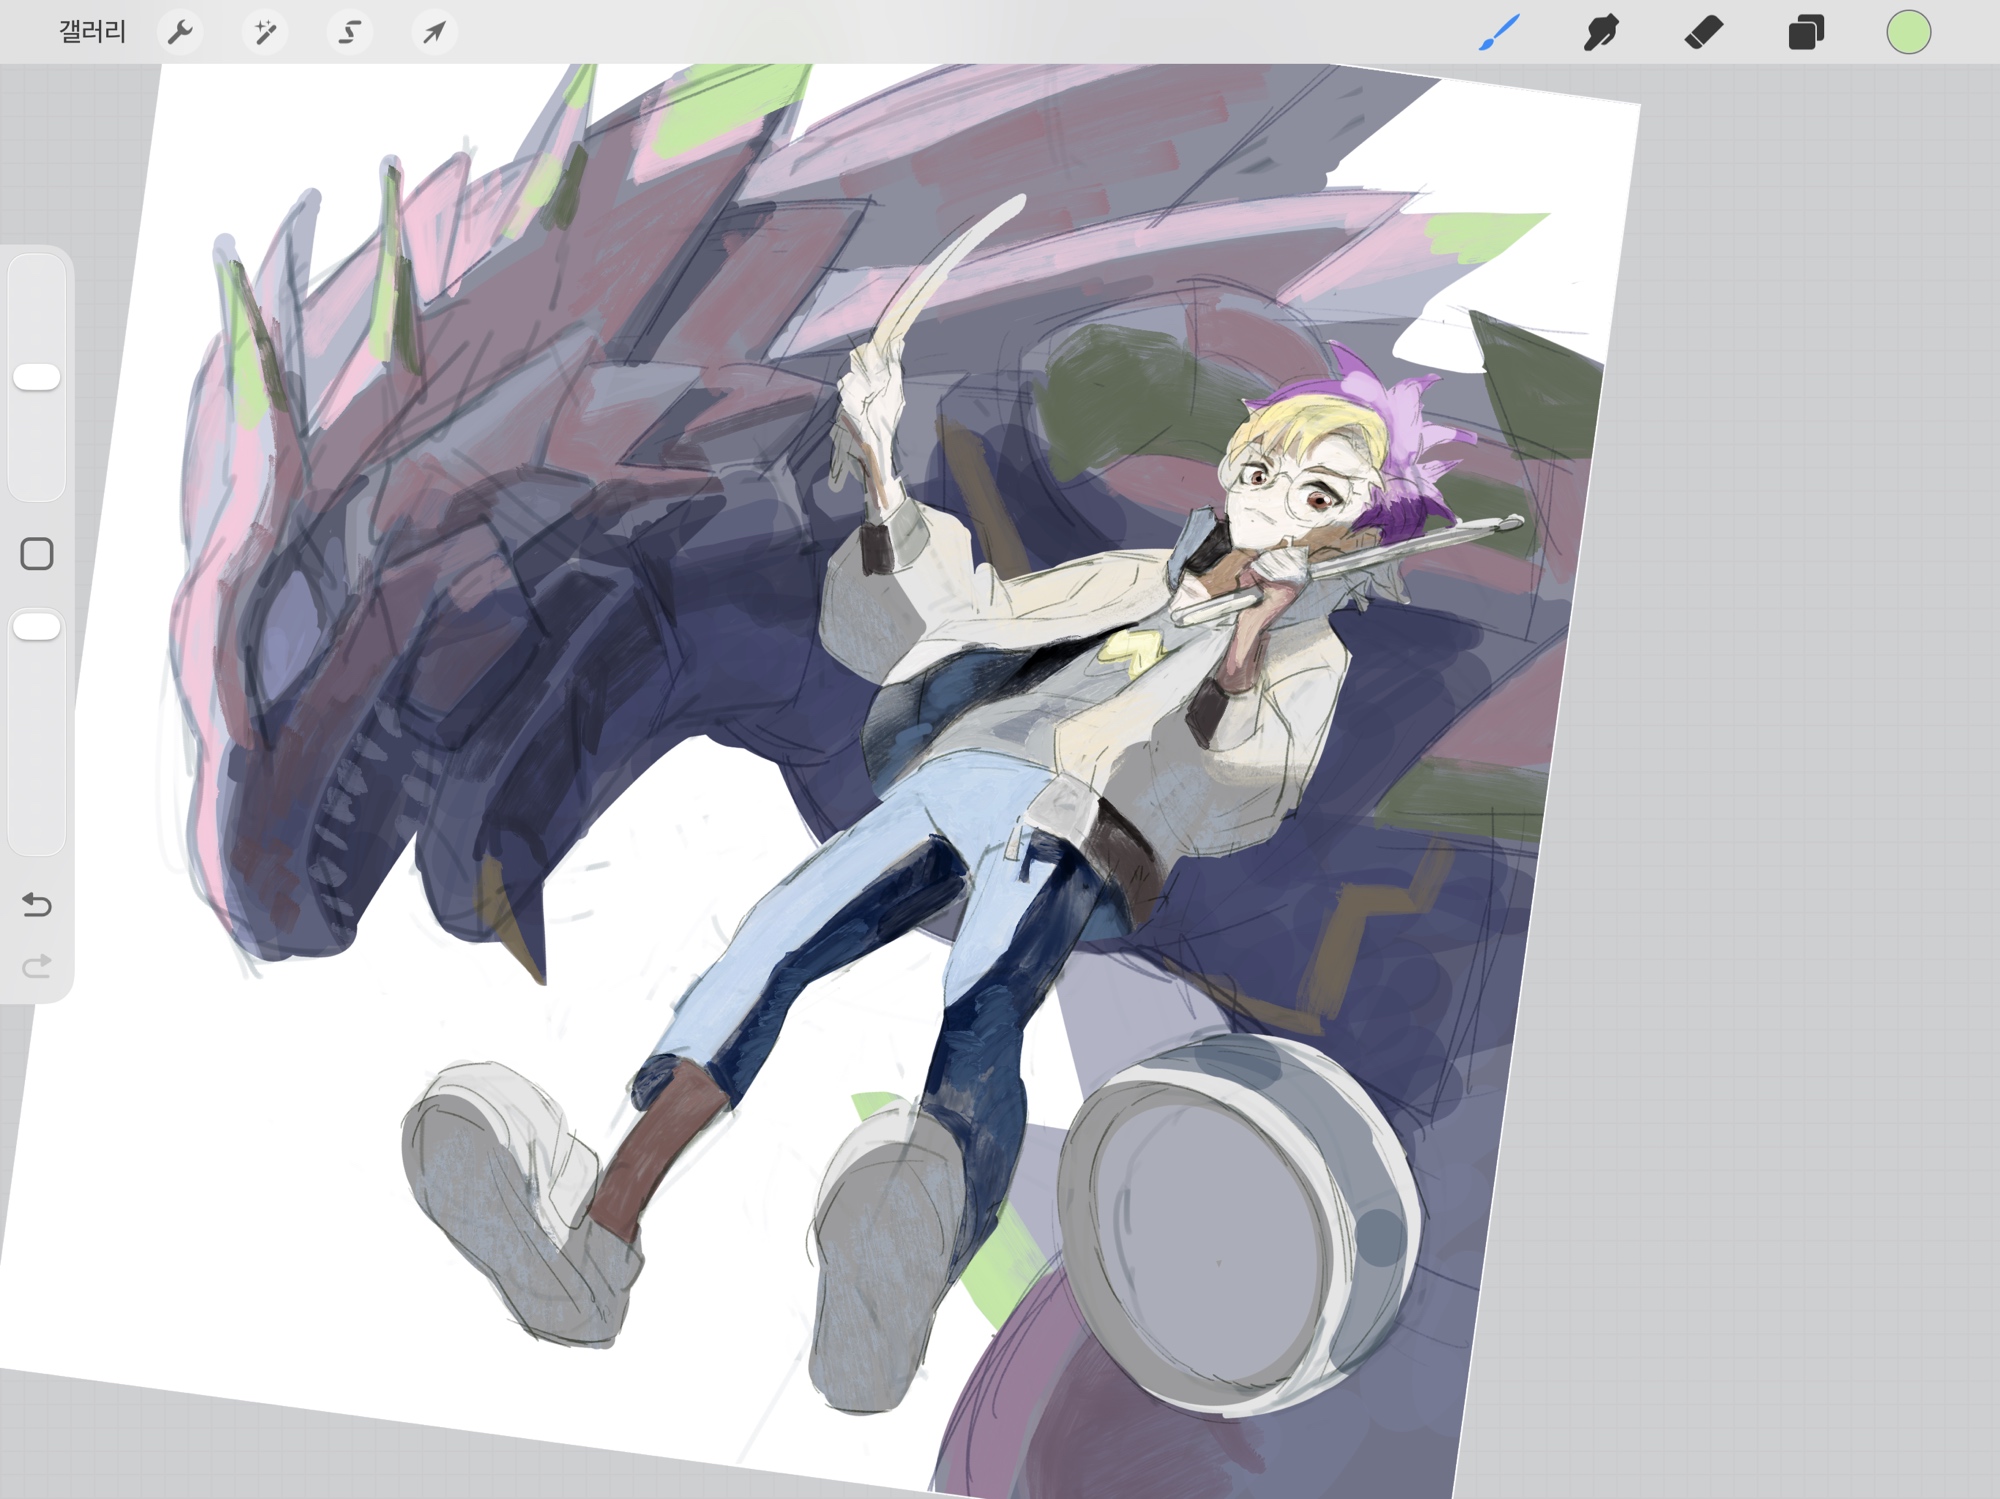Activate the Selection tool (S icon)

pyautogui.click(x=349, y=32)
